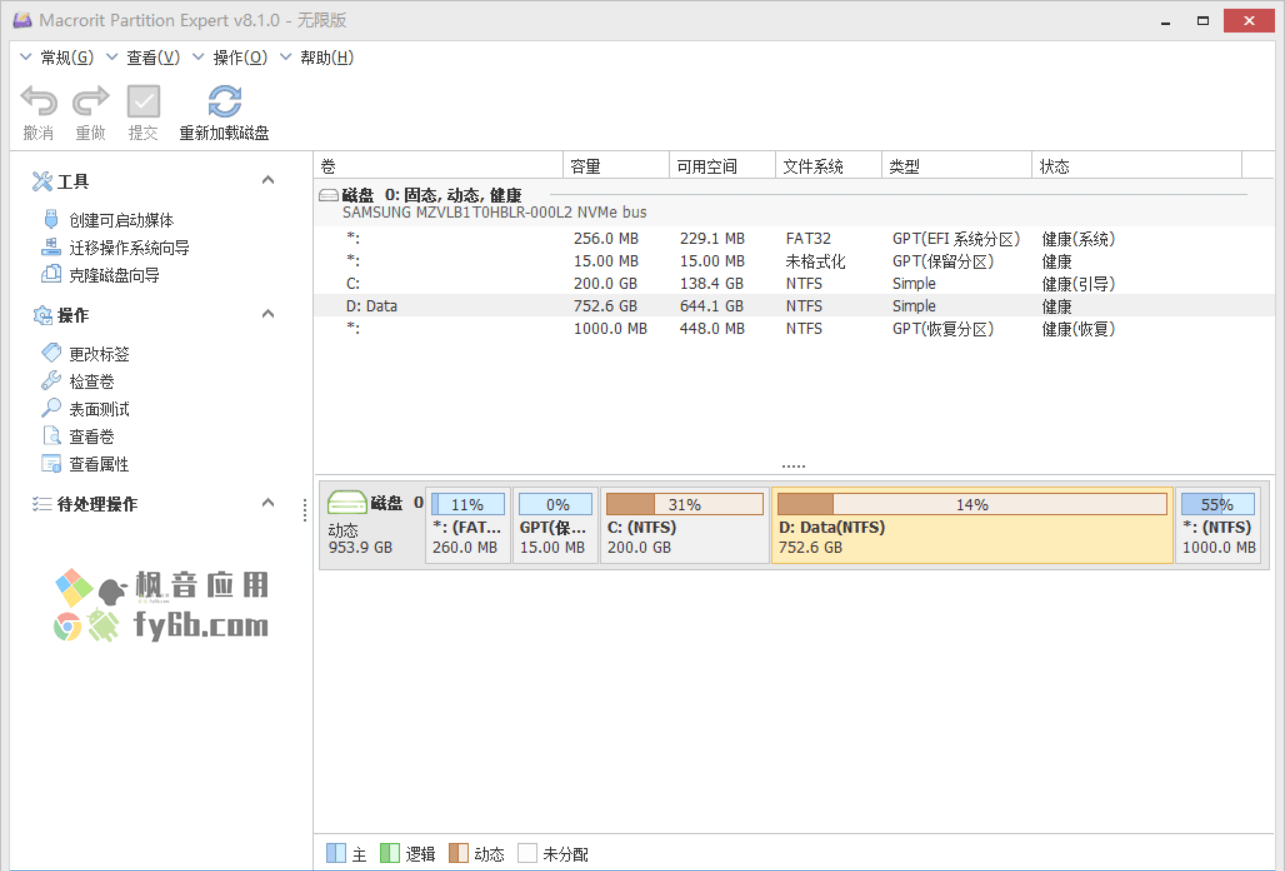Click the disk icon beside 磁盘 0 header
Viewport: 1285px width, 871px height.
point(328,196)
